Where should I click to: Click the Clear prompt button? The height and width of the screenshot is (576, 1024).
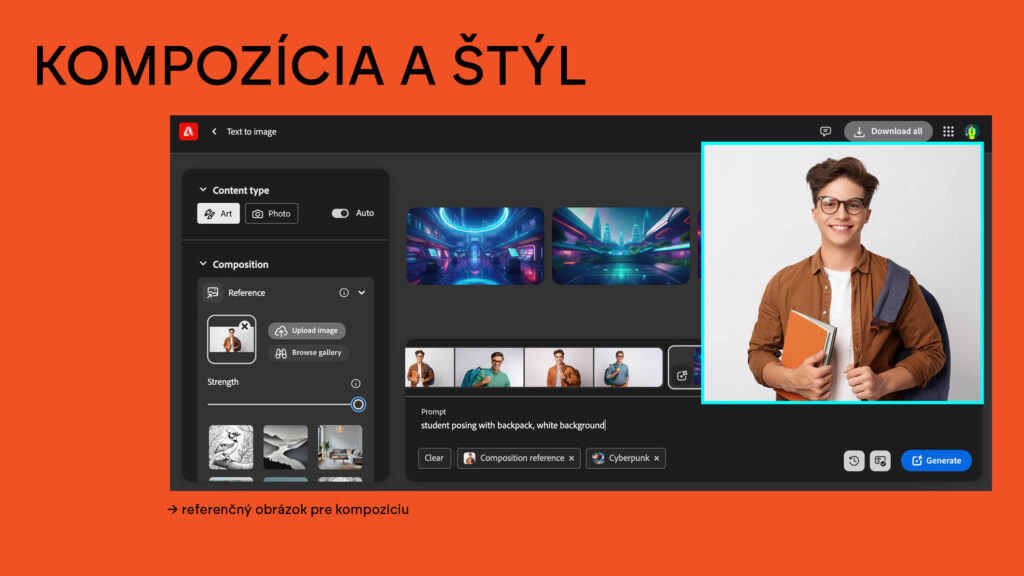tap(434, 458)
